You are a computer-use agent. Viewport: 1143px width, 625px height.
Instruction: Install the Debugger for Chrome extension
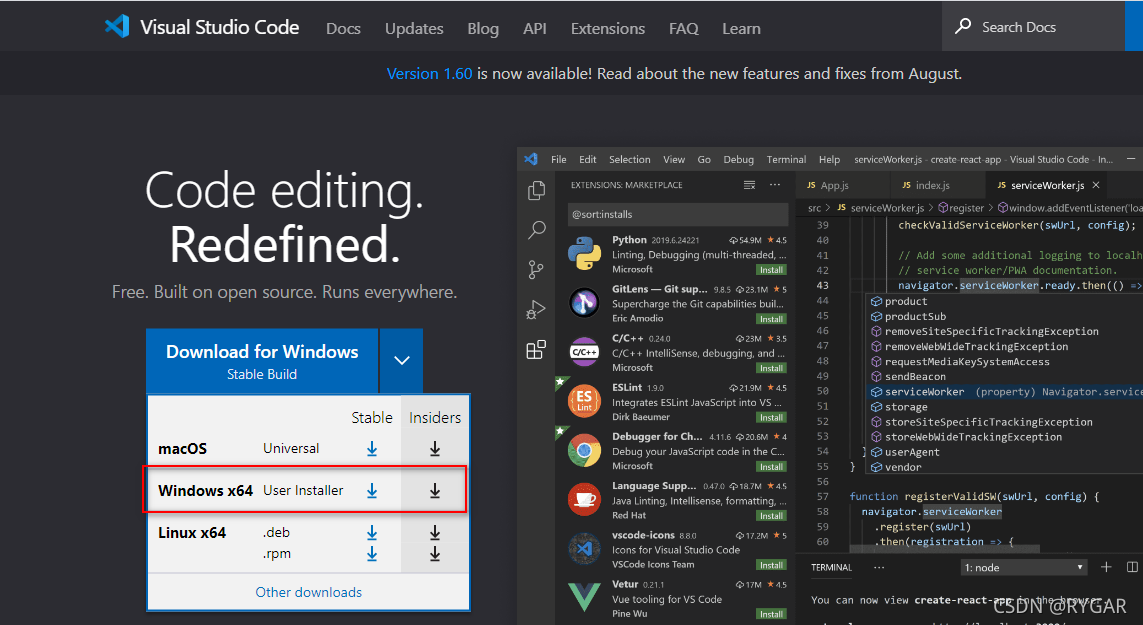coord(771,467)
